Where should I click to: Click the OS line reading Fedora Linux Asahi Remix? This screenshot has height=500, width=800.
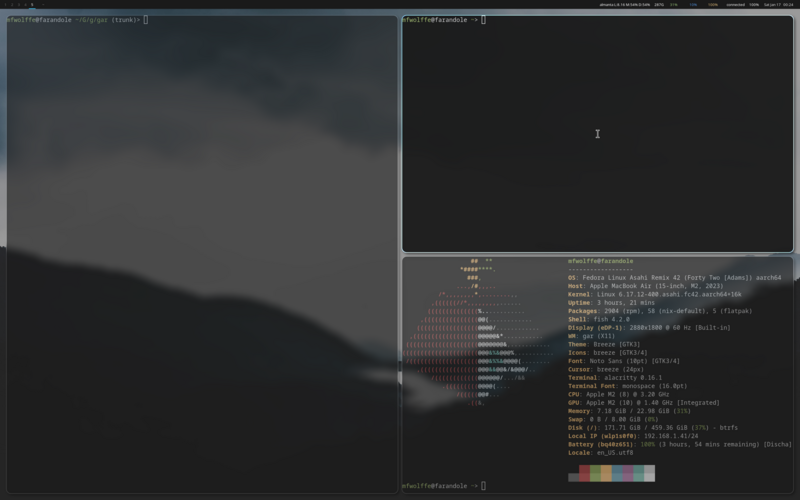(674, 278)
